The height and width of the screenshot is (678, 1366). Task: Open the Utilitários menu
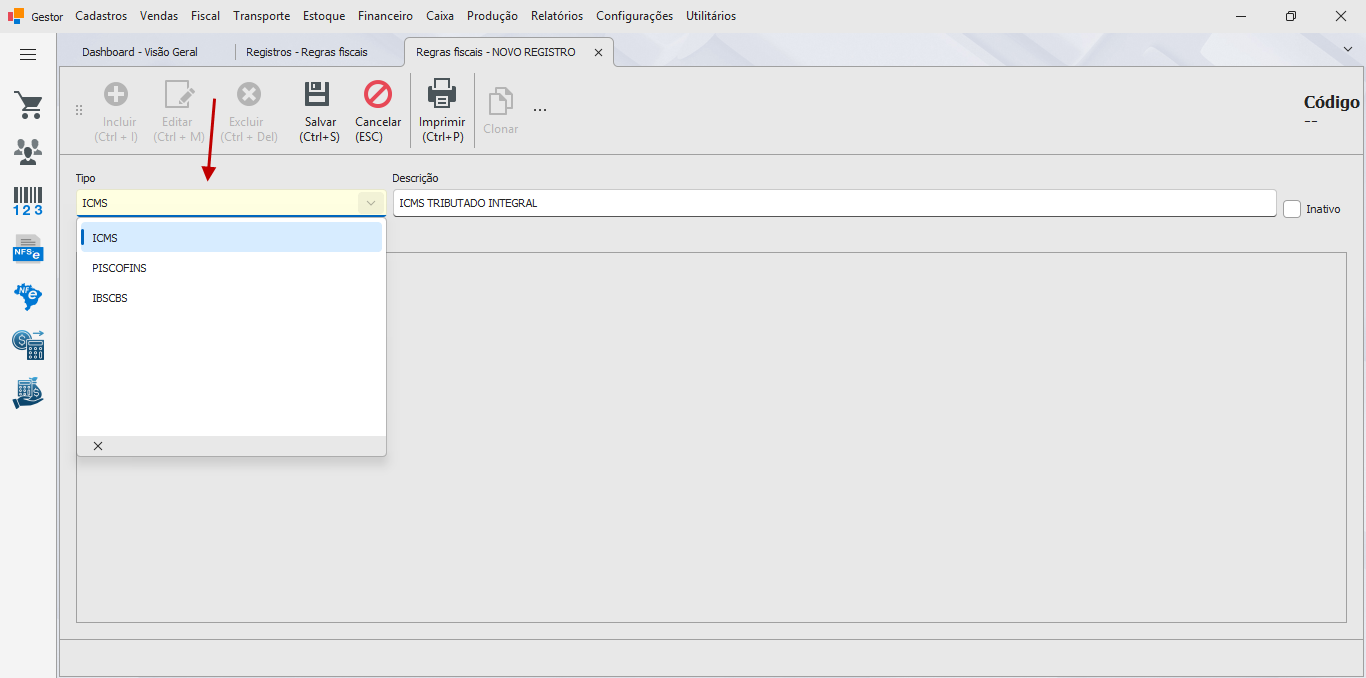tap(711, 16)
